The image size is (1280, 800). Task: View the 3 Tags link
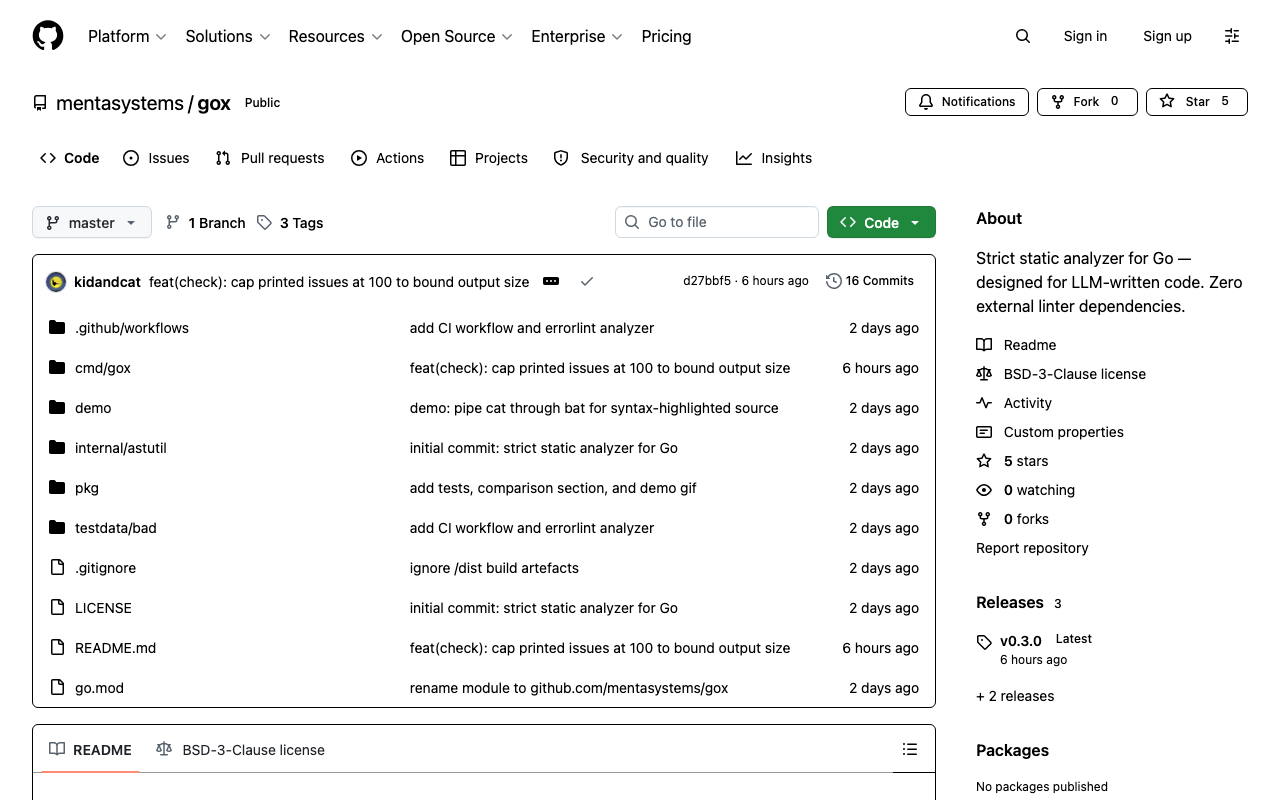pos(290,223)
